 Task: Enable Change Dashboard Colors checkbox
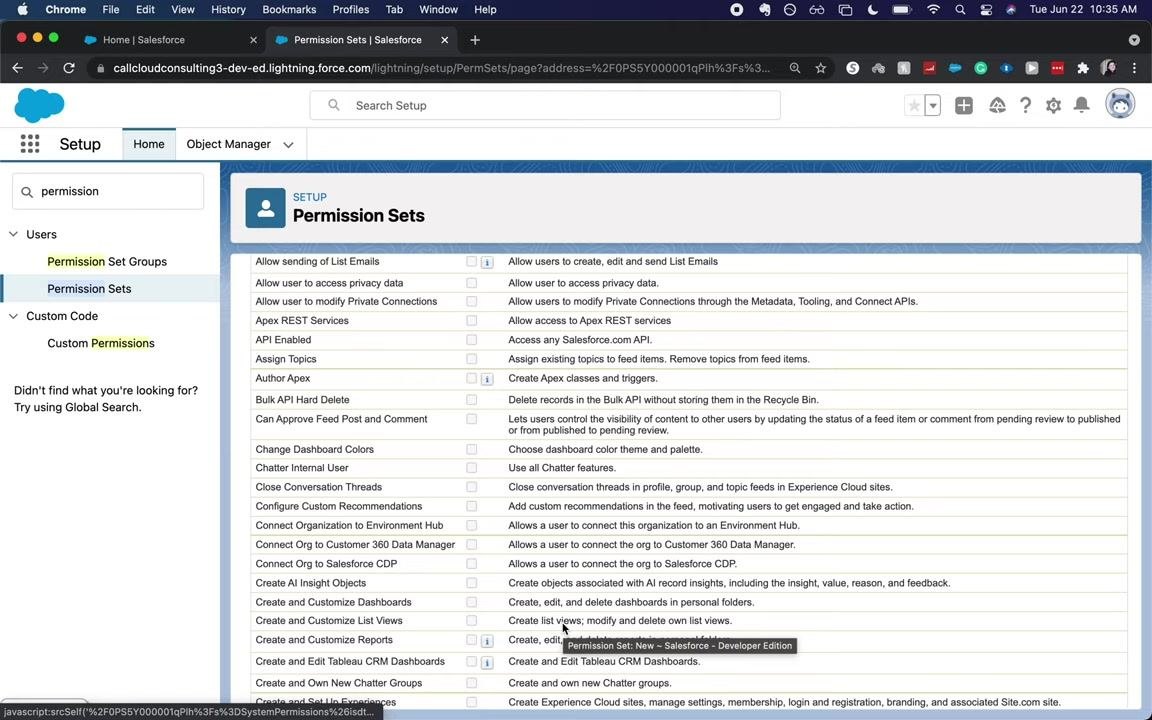[x=472, y=450]
